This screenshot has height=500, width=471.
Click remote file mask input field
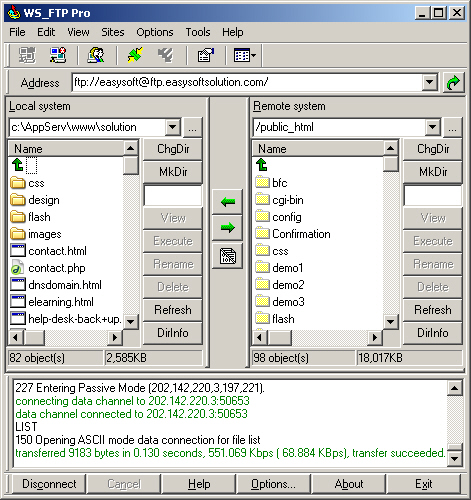click(x=433, y=195)
